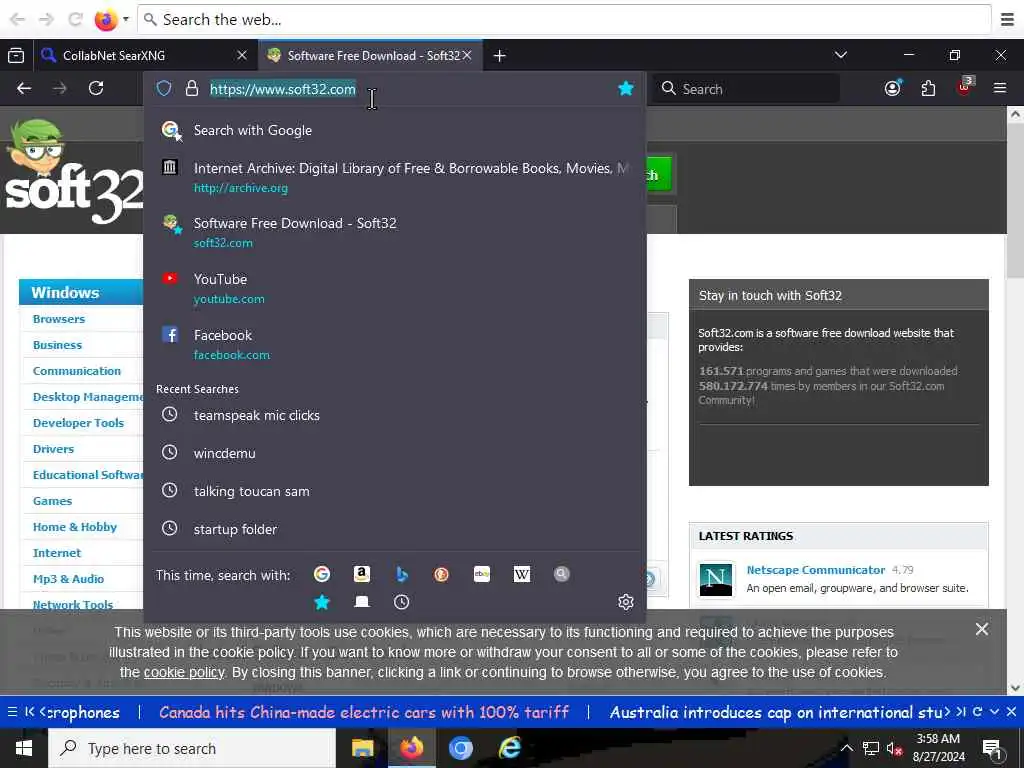Select the Software Free Download - Soft32 suggestion

click(x=394, y=232)
